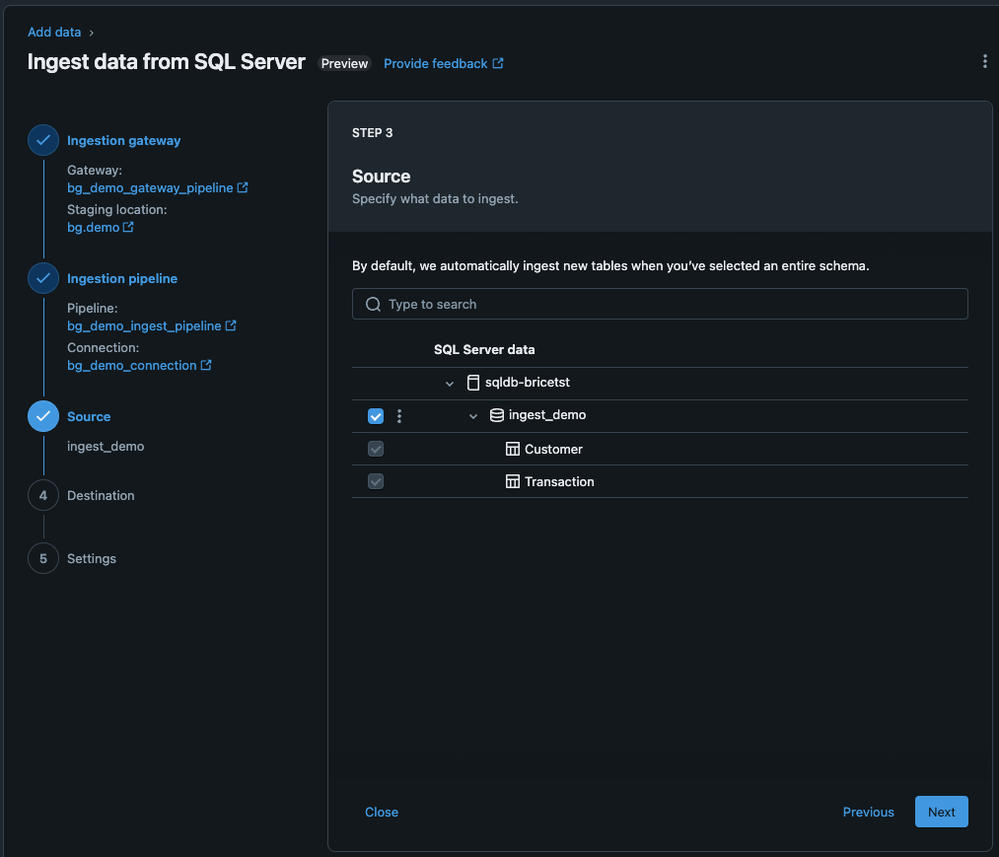The width and height of the screenshot is (999, 857).
Task: Click external link icon beside bg_demo_connection
Action: [206, 365]
